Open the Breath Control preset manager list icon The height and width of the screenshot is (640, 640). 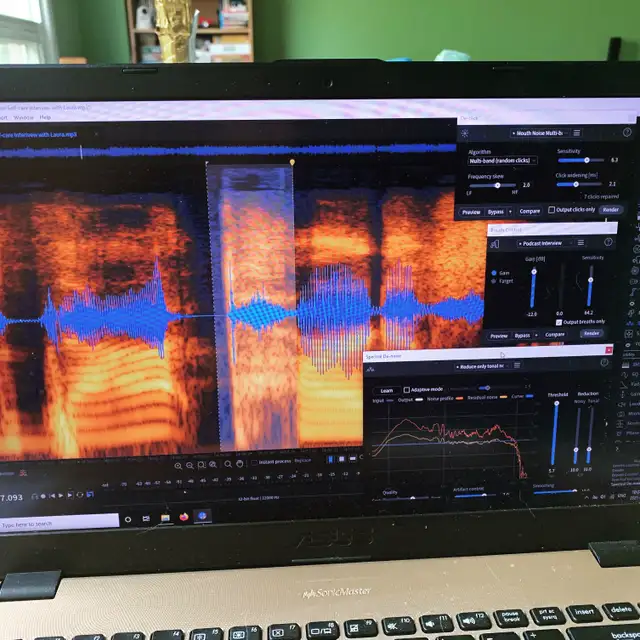(581, 243)
